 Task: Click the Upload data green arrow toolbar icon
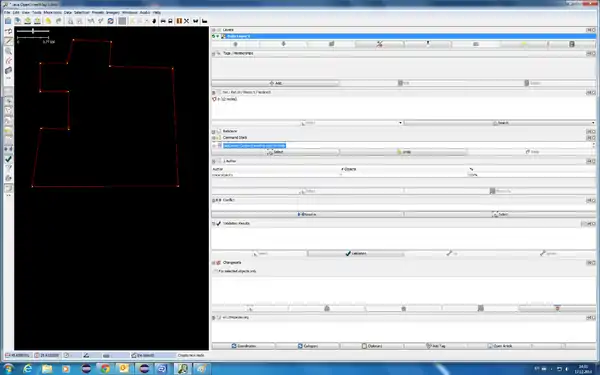37,21
